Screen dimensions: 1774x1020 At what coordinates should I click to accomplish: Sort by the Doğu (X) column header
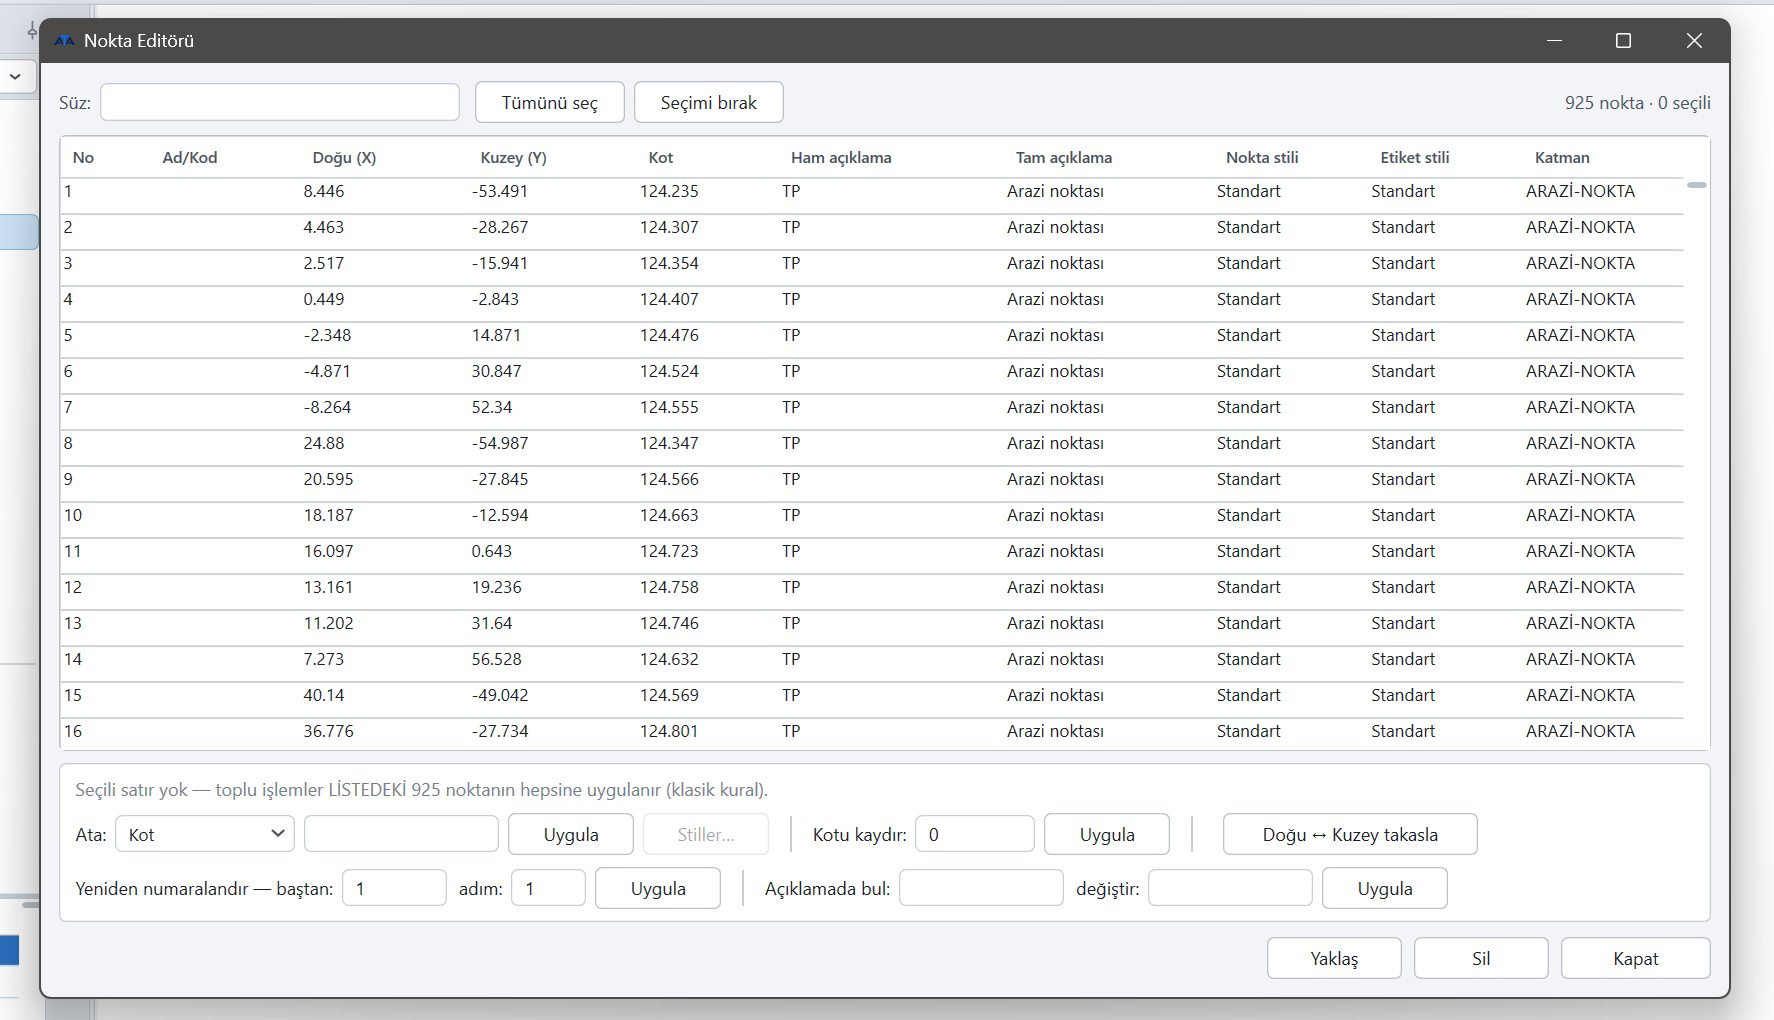tap(344, 157)
